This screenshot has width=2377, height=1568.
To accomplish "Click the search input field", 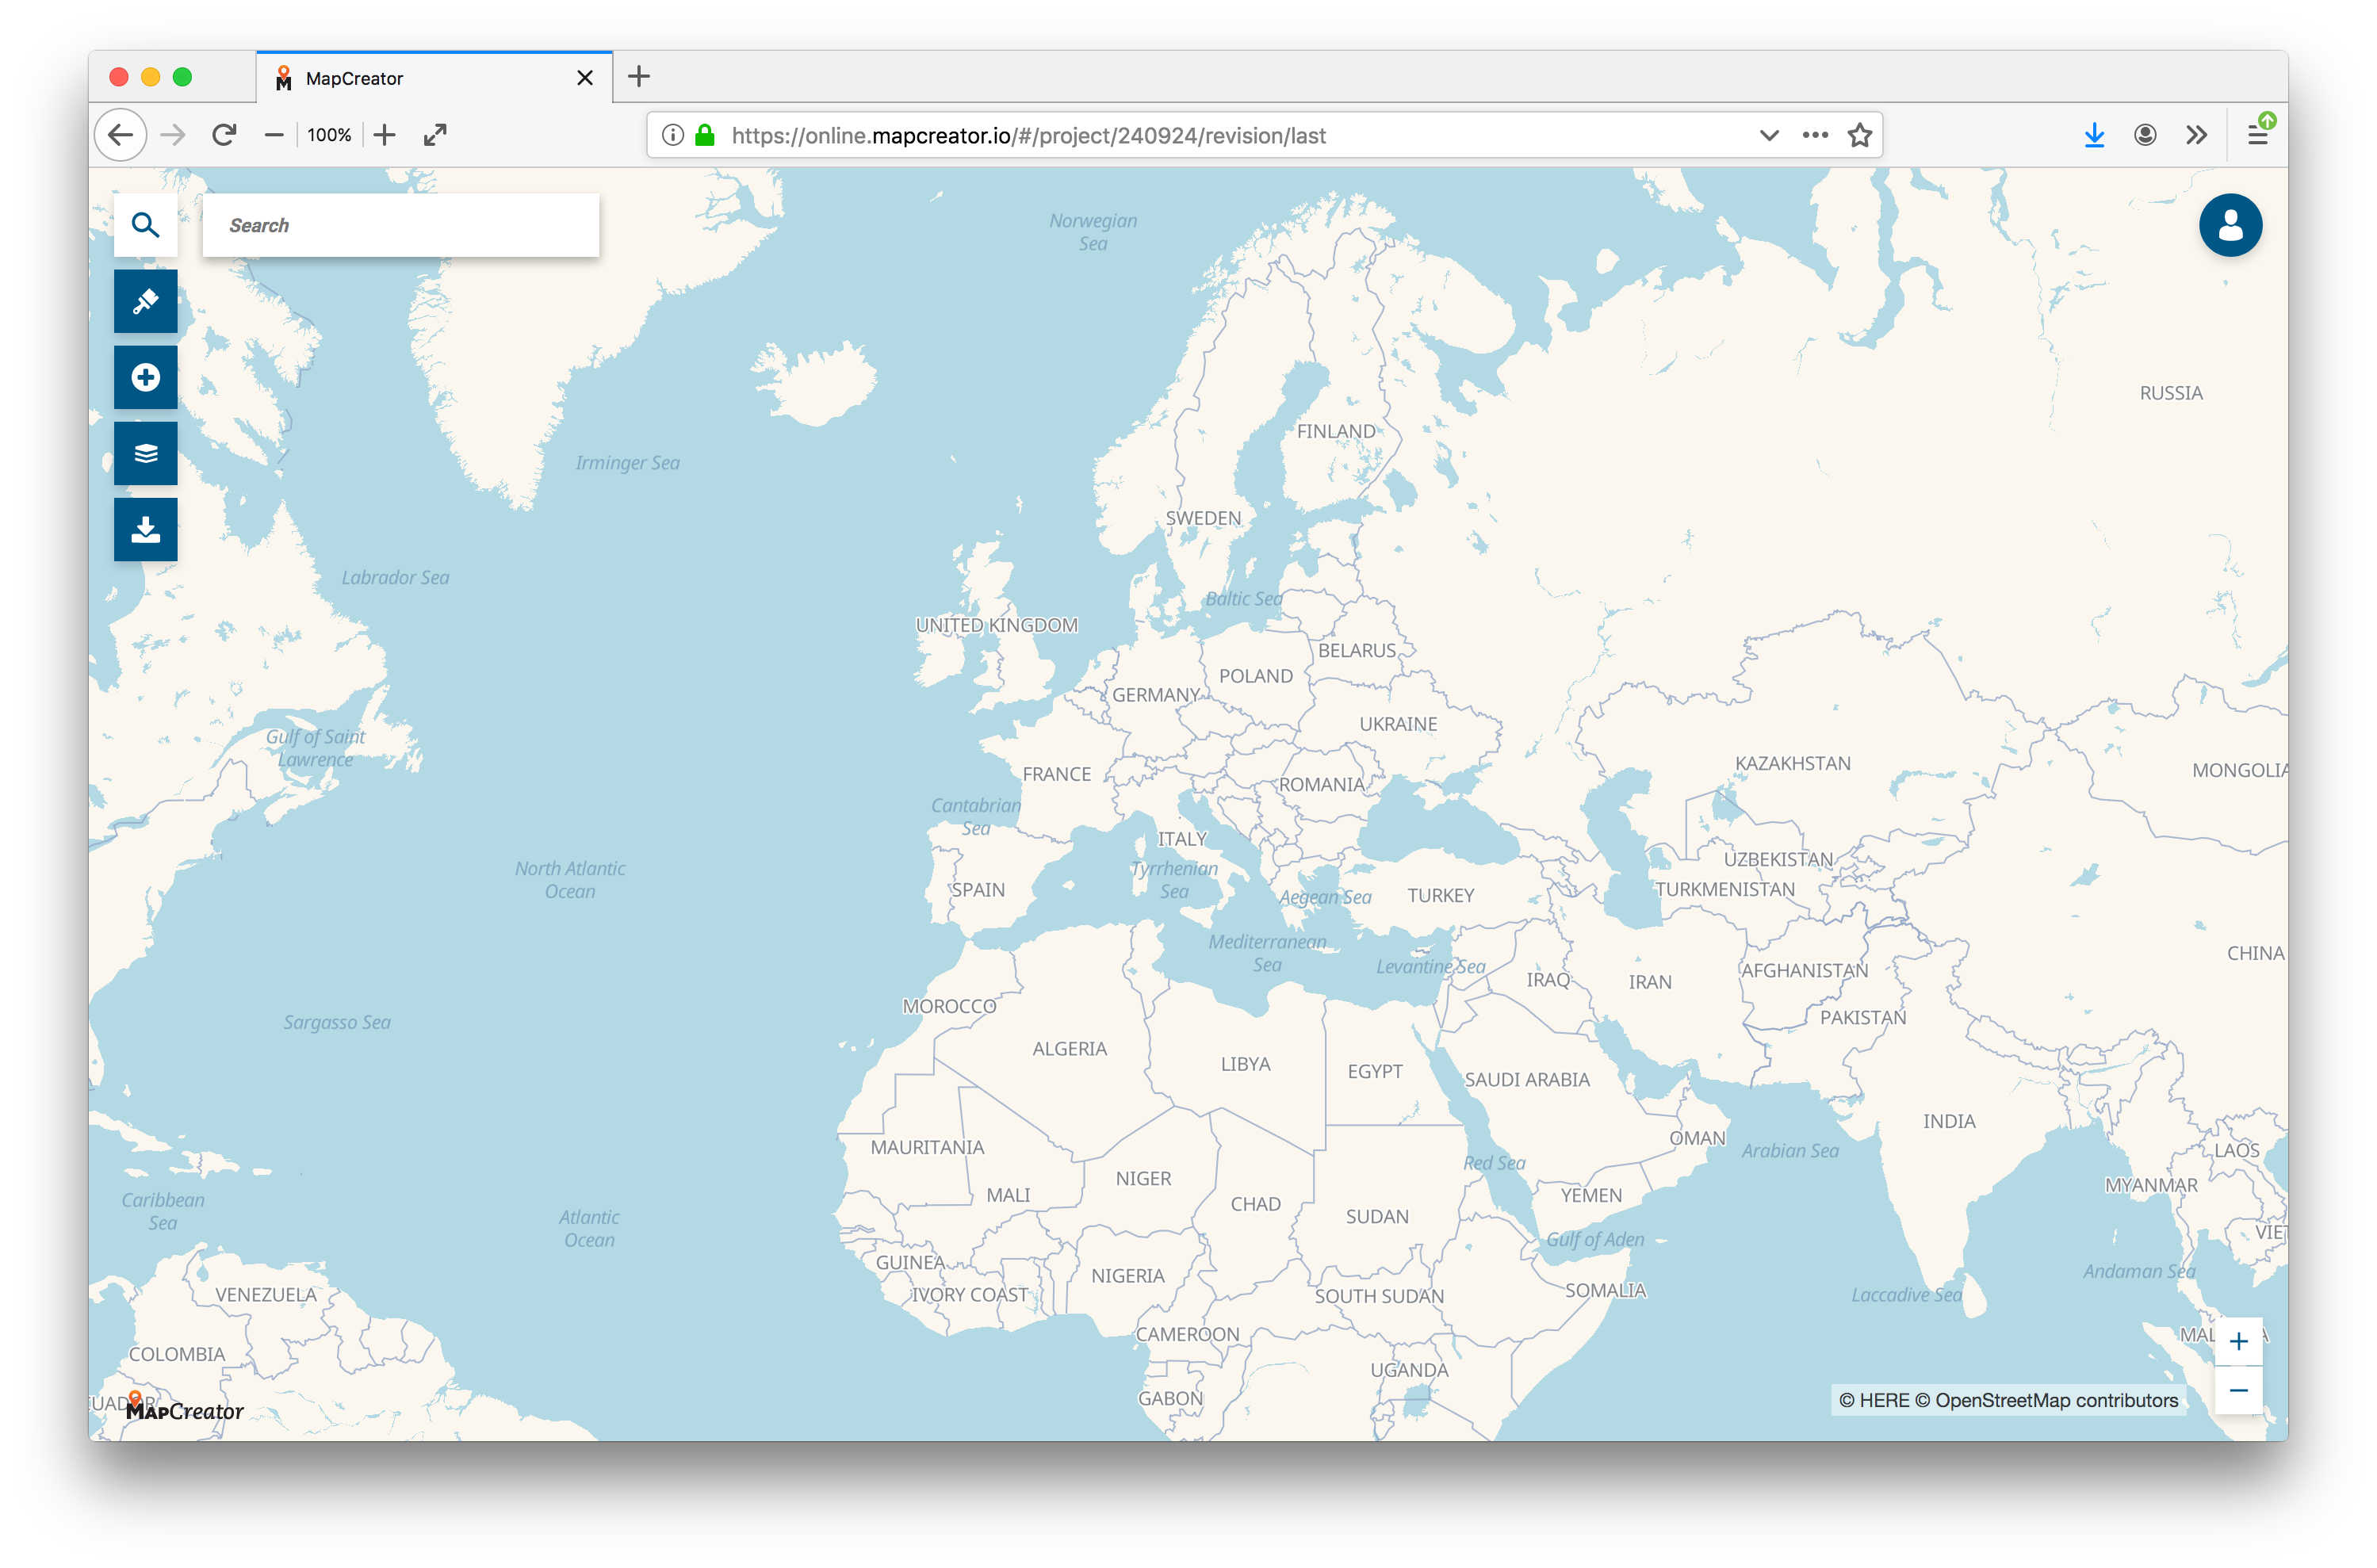I will (x=401, y=224).
